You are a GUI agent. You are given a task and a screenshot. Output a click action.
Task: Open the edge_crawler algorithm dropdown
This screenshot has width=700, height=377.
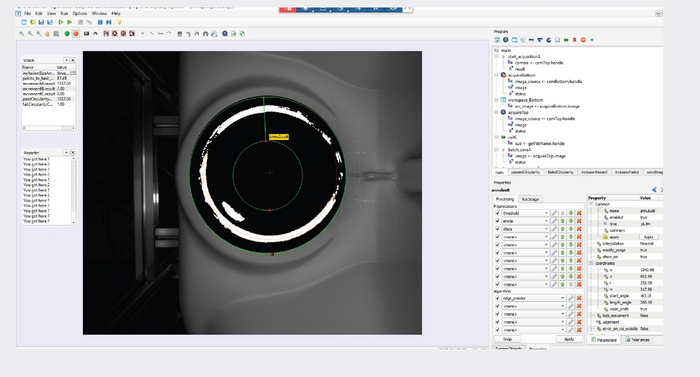[534, 298]
